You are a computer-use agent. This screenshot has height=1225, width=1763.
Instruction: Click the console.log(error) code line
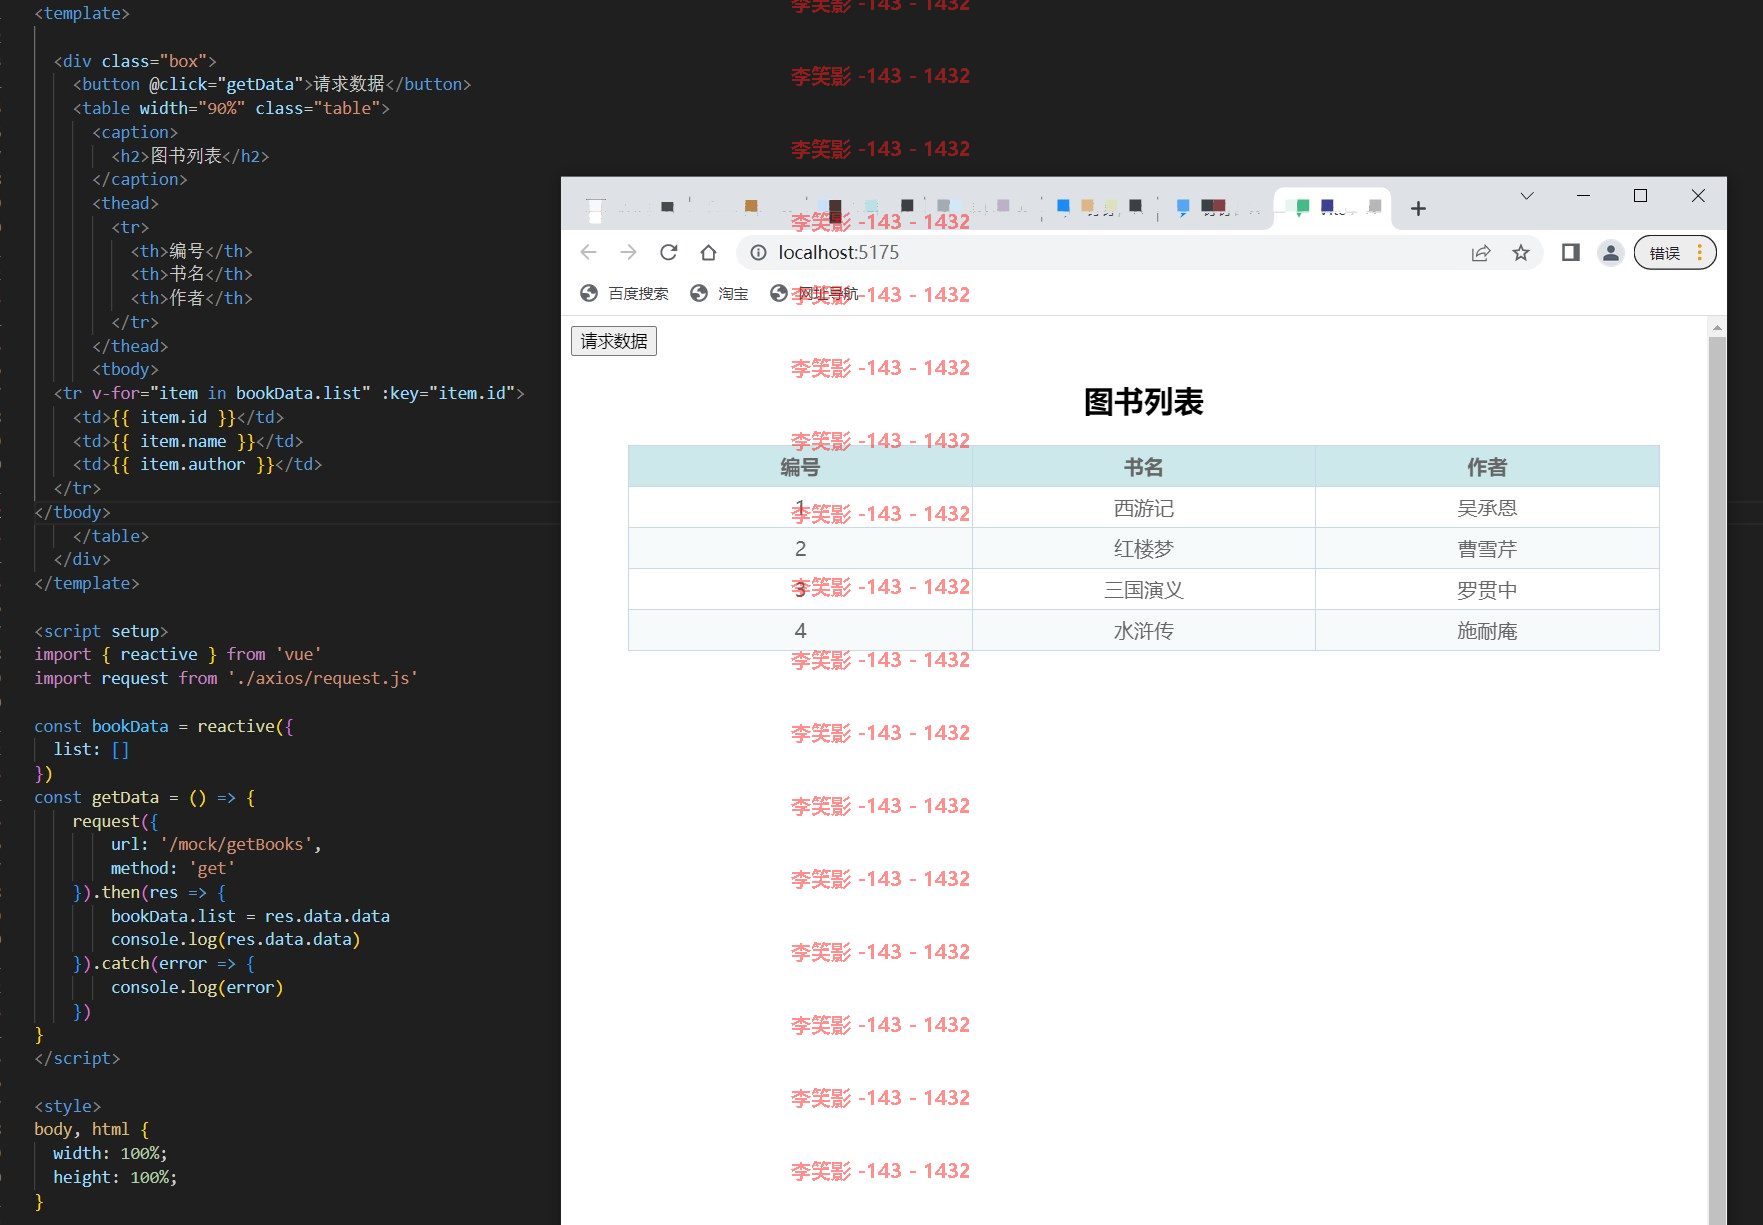197,987
